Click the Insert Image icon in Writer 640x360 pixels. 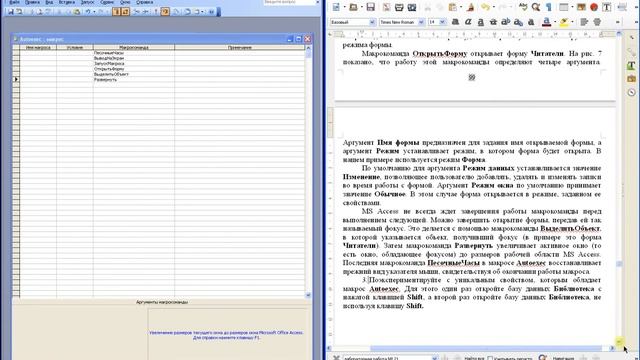pyautogui.click(x=581, y=7)
